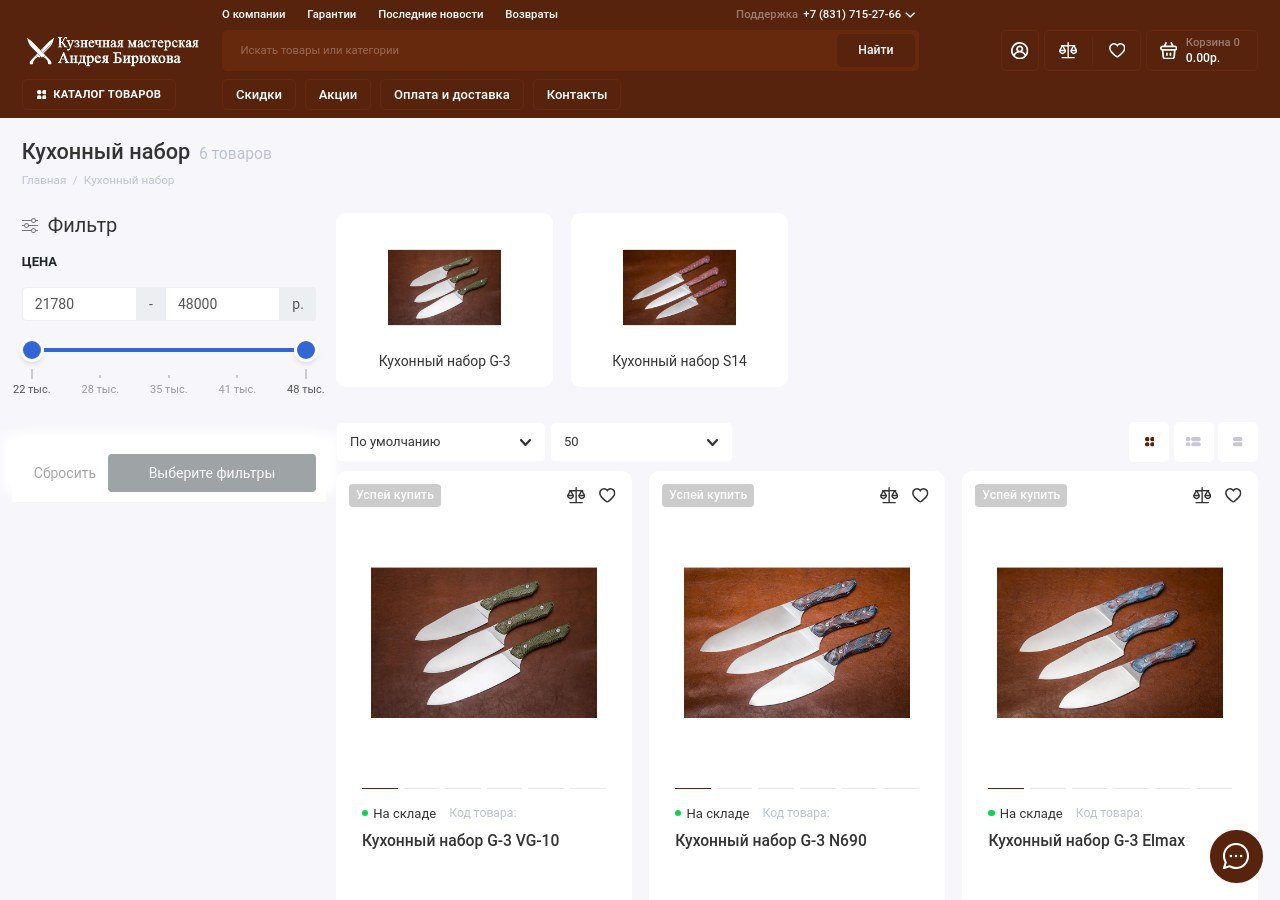This screenshot has width=1280, height=900.
Task: Expand the 'По умолчанию' sorting dropdown
Action: pos(440,442)
